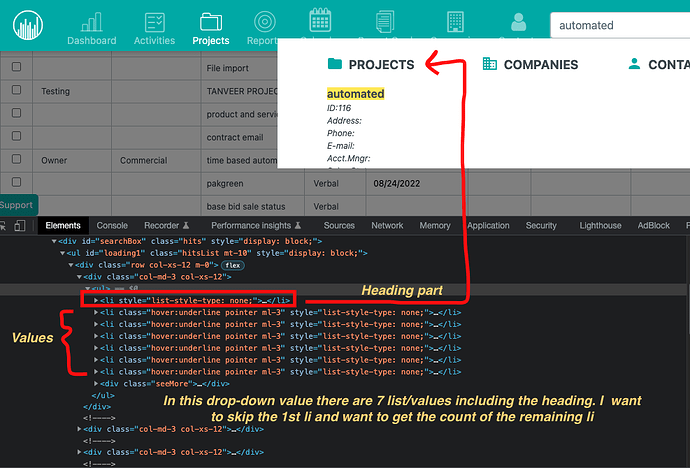Image resolution: width=690 pixels, height=468 pixels.
Task: Click the Projects label in the navbar
Action: pos(211,40)
